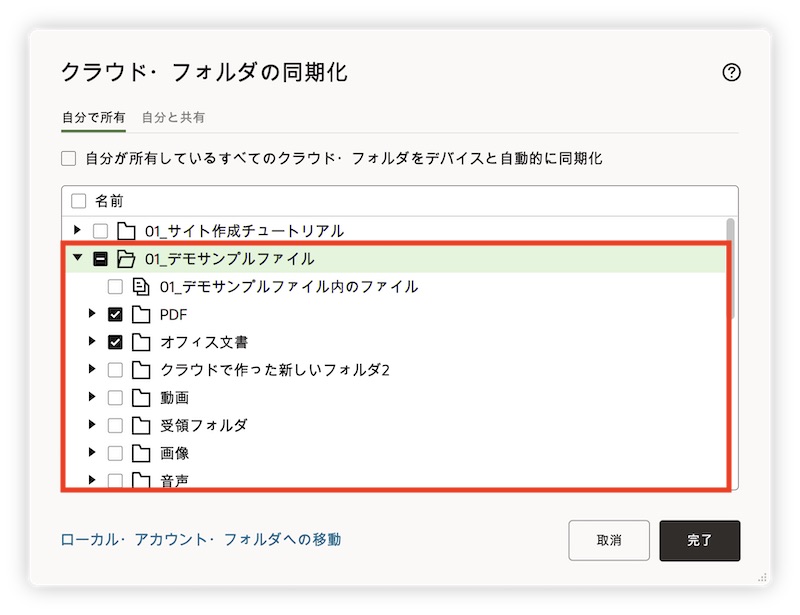Click the 画像 folder icon
This screenshot has height=615, width=800.
point(141,453)
